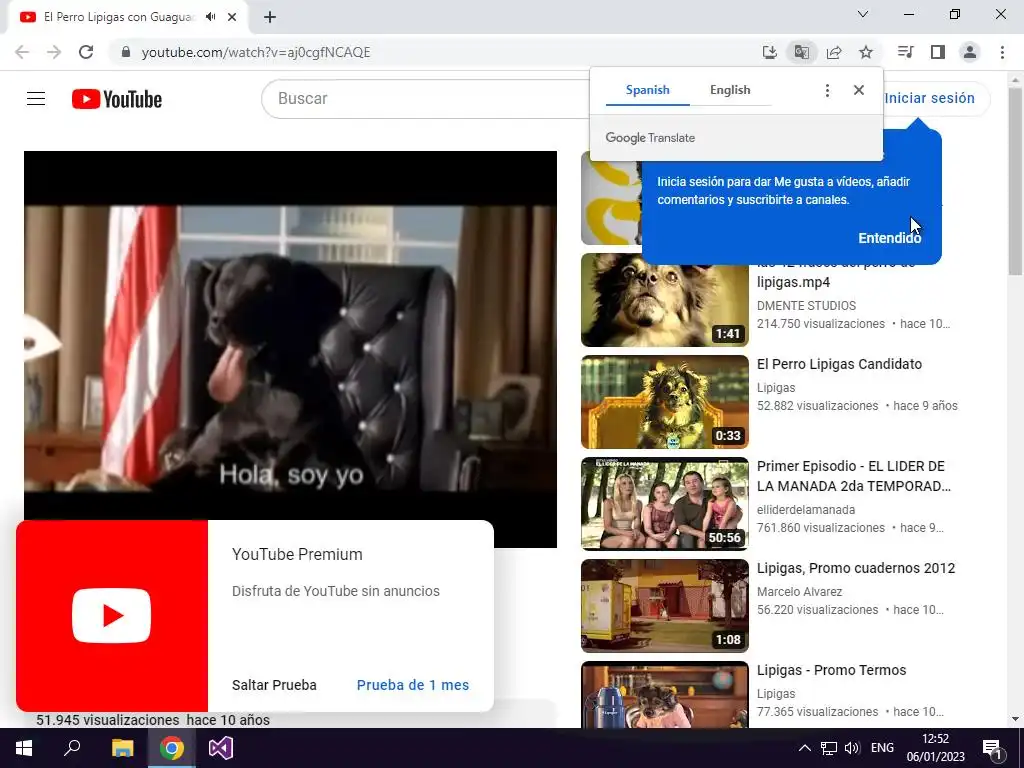Show hidden tray icons chevron

click(805, 748)
